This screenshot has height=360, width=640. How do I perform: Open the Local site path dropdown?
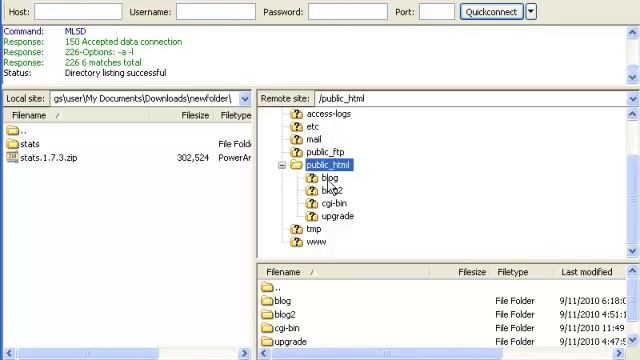(245, 99)
